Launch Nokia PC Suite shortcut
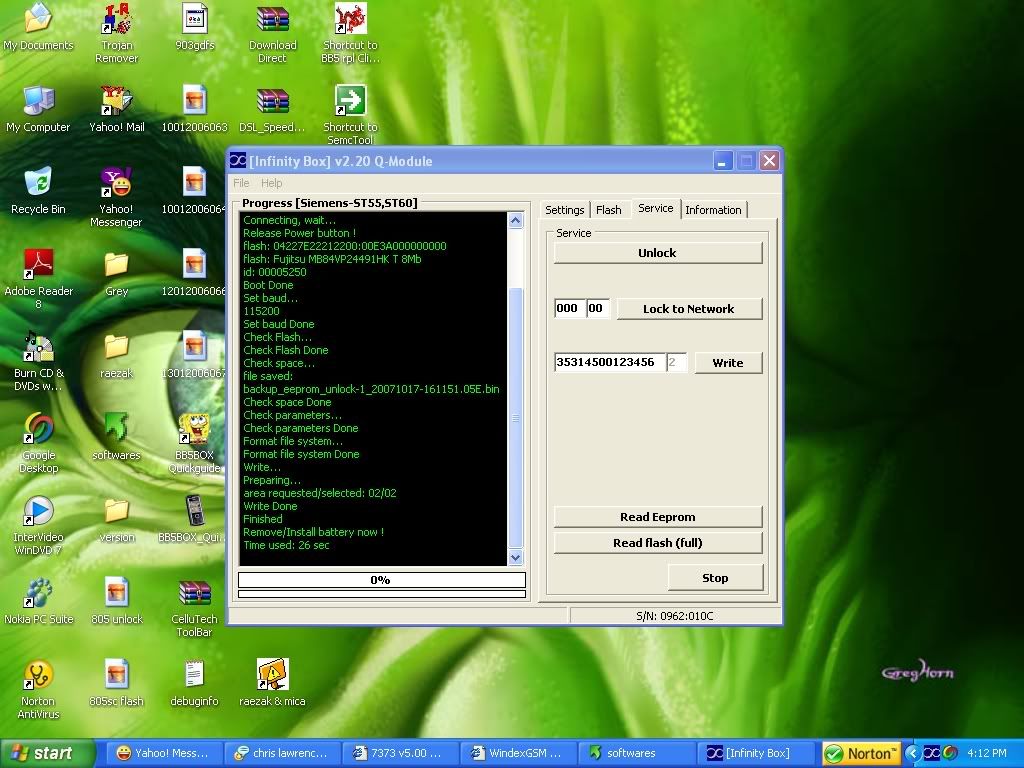The width and height of the screenshot is (1024, 768). pos(38,601)
